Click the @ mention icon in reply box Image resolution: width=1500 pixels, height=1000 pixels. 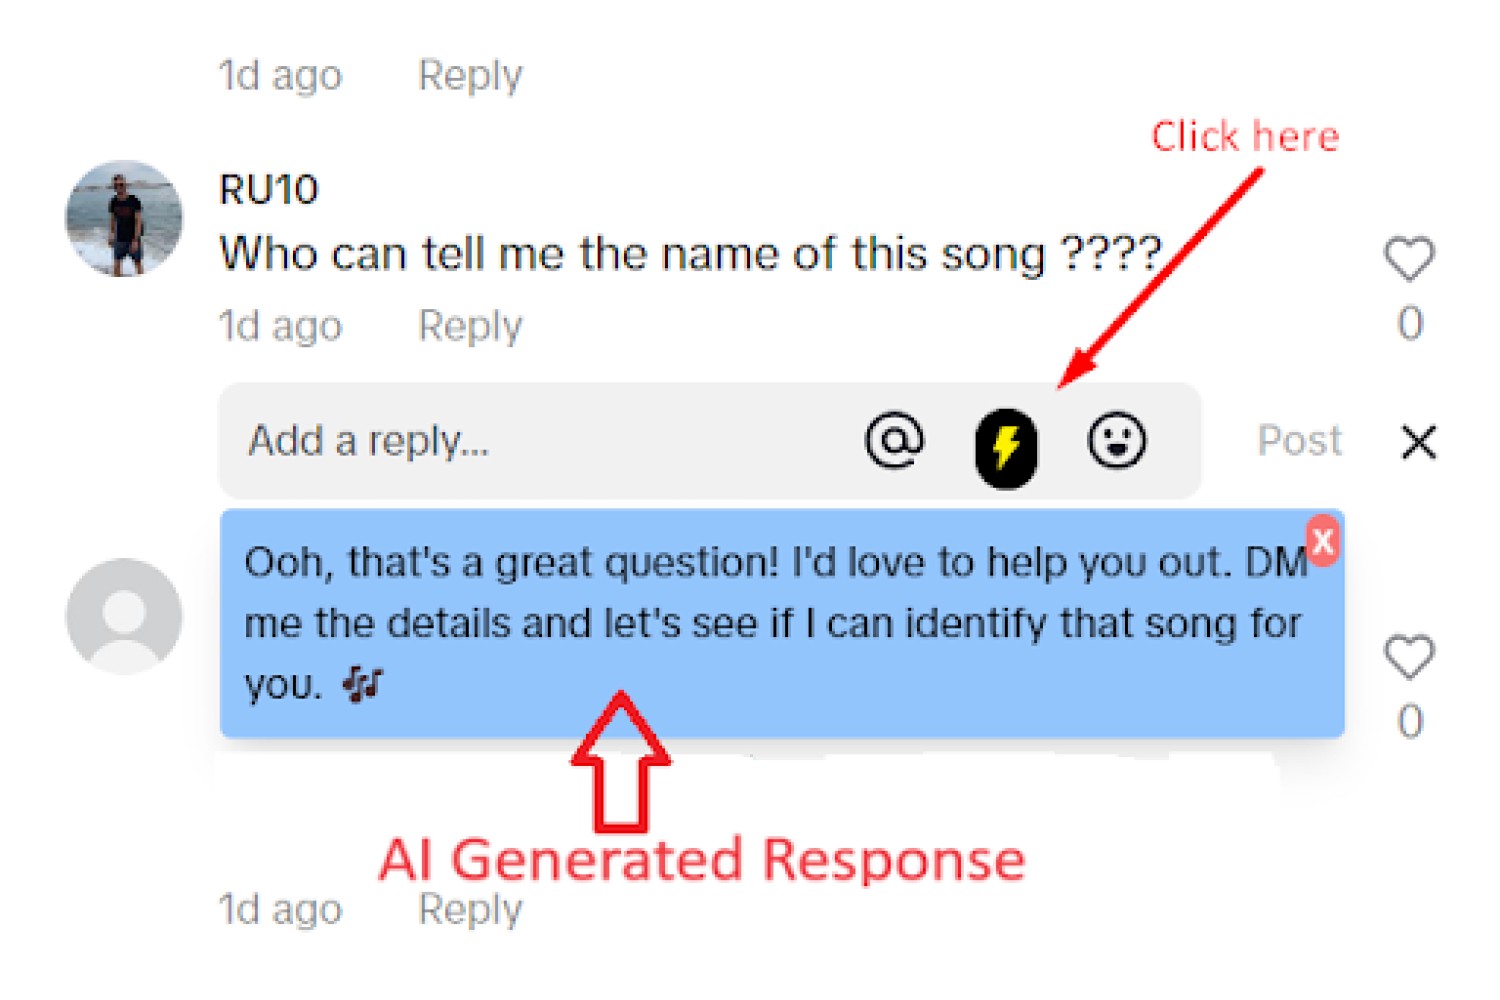pyautogui.click(x=894, y=440)
